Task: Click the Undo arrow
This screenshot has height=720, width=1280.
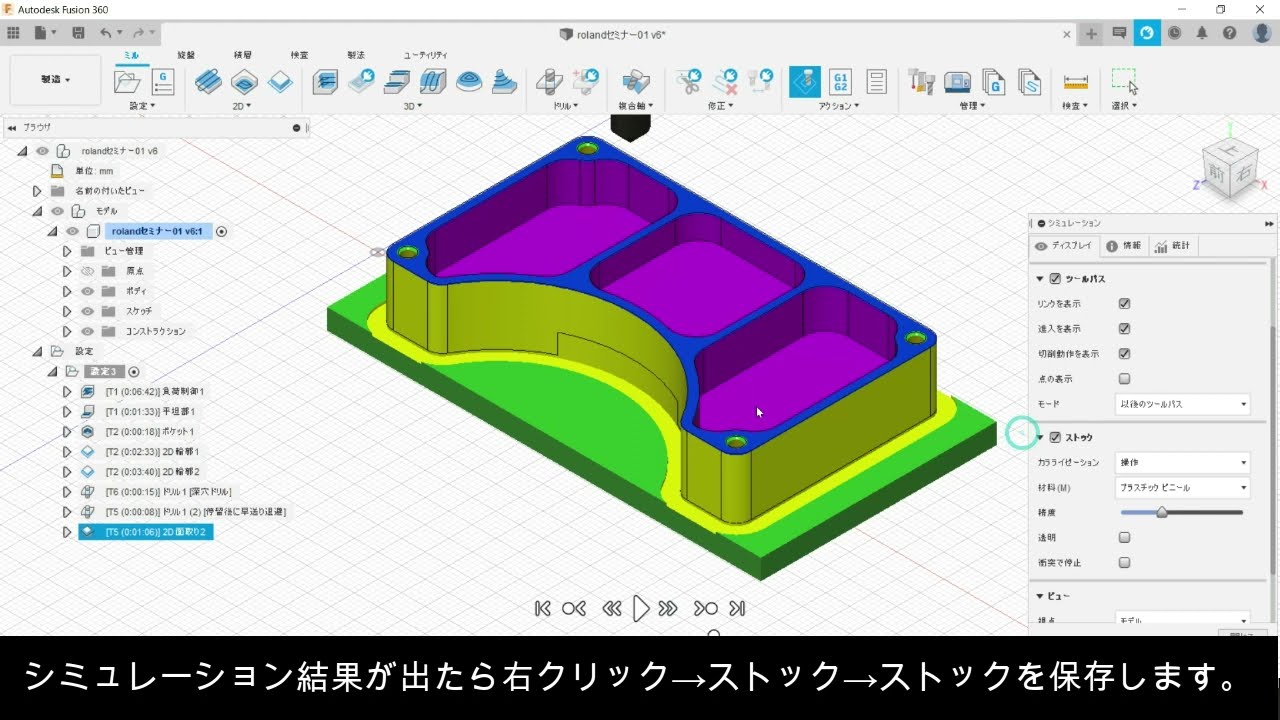Action: click(x=107, y=33)
